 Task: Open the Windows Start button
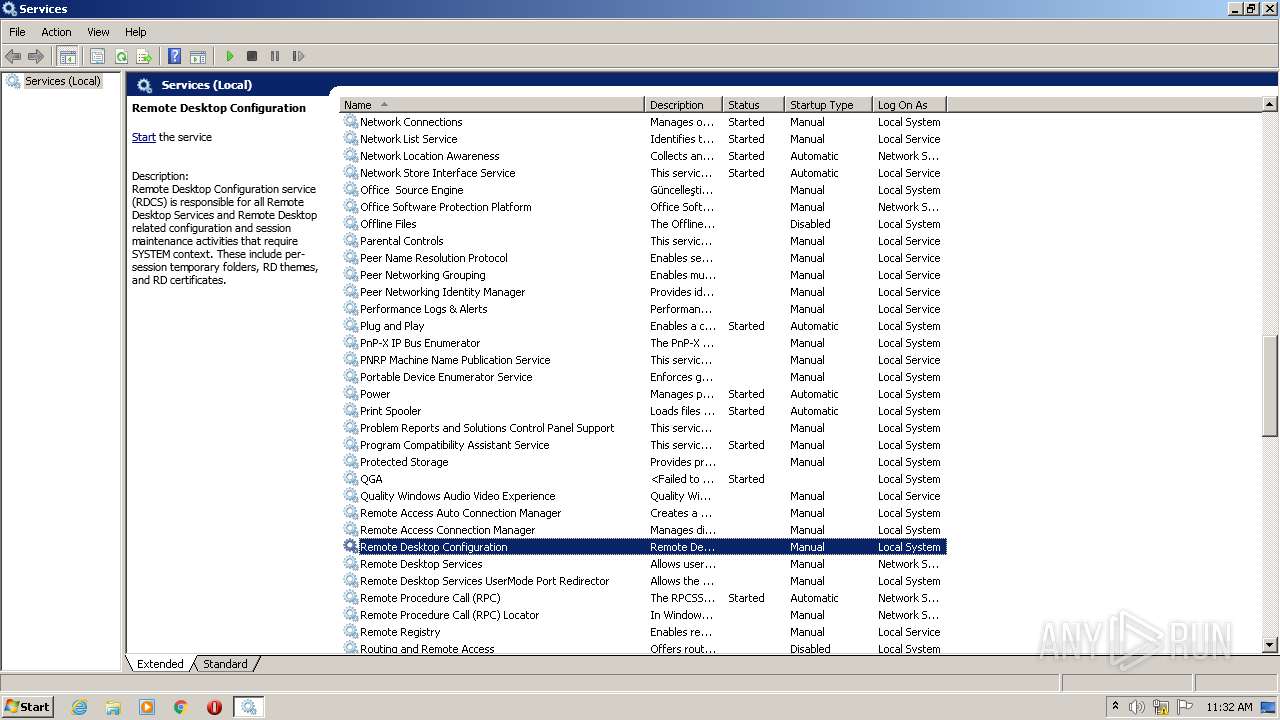pos(28,706)
